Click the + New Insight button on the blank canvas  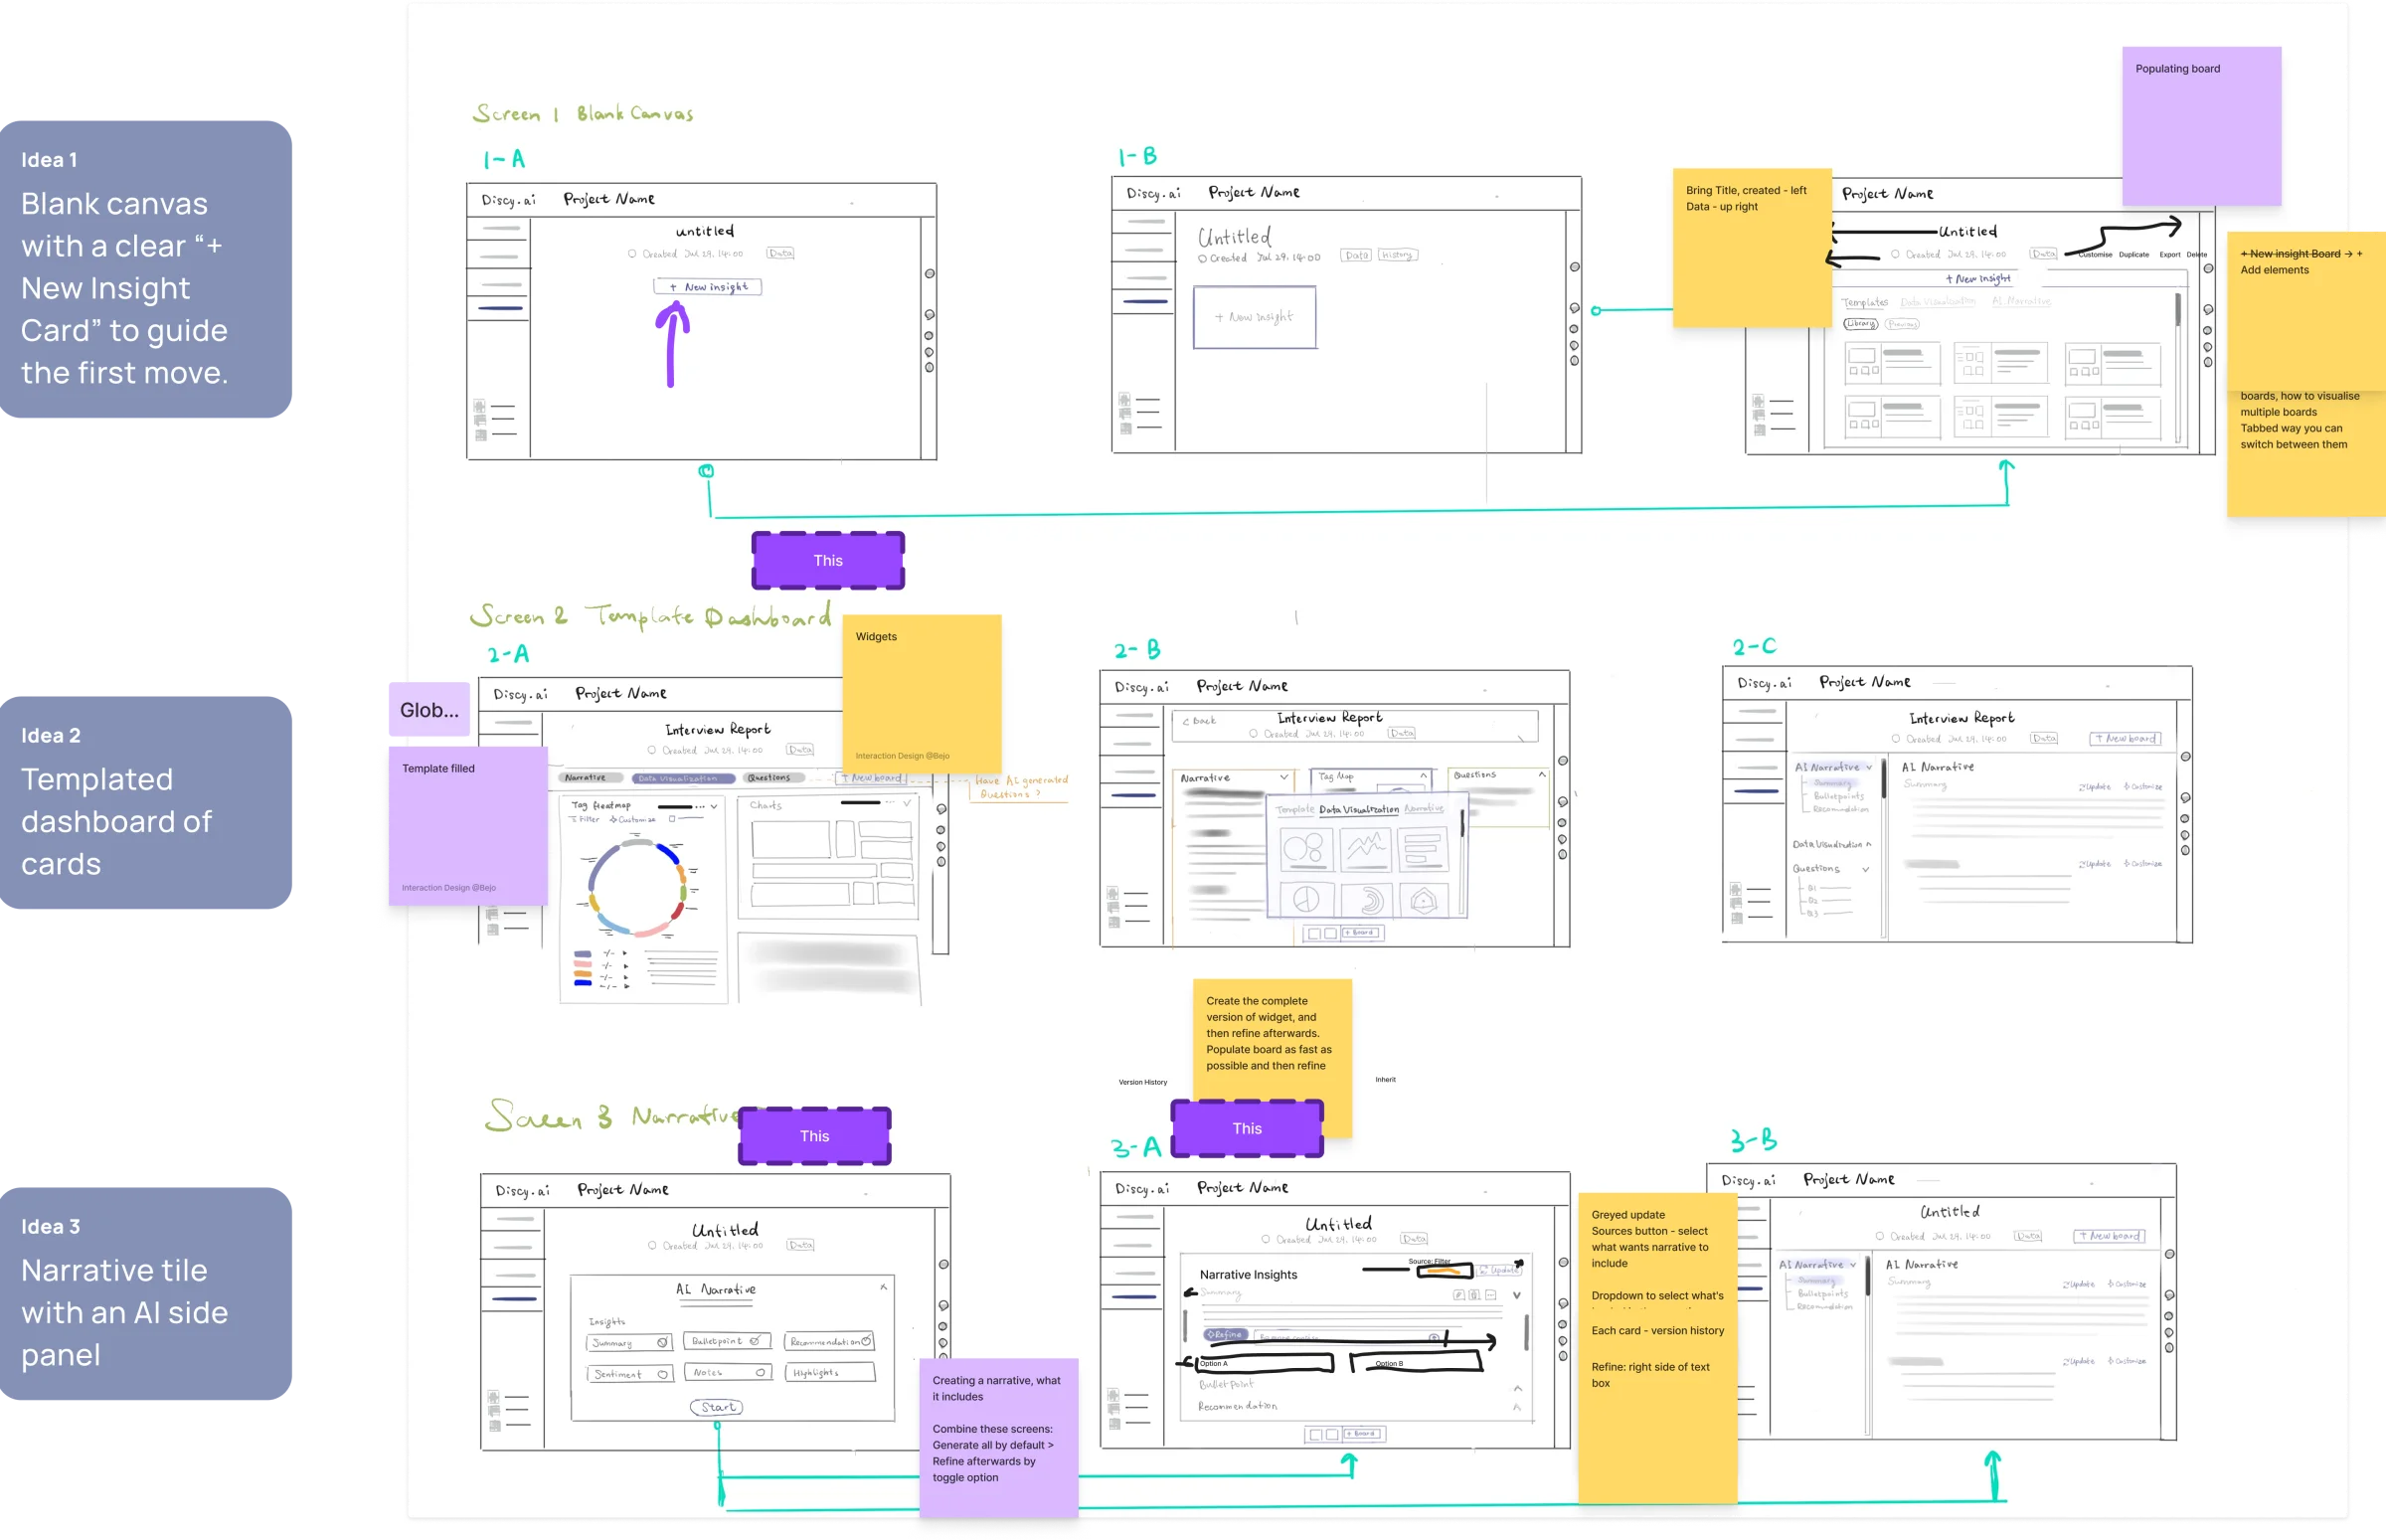click(x=708, y=286)
